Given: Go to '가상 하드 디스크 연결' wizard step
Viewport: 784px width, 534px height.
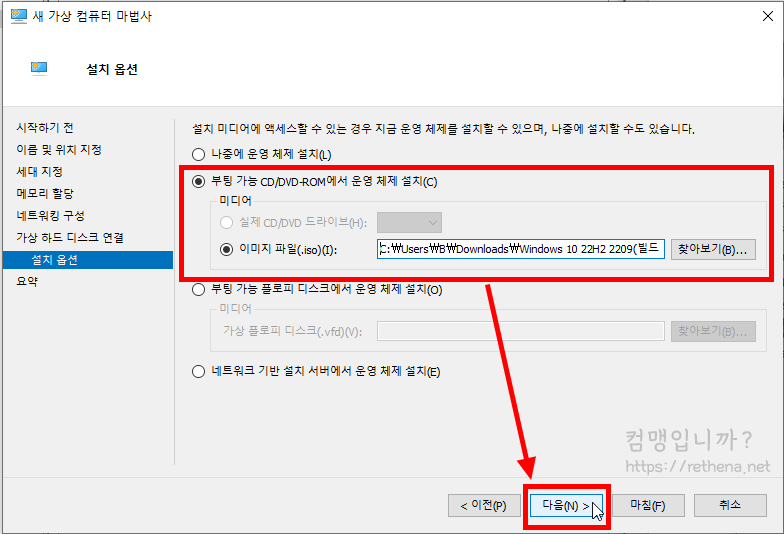Looking at the screenshot, I should pyautogui.click(x=70, y=238).
